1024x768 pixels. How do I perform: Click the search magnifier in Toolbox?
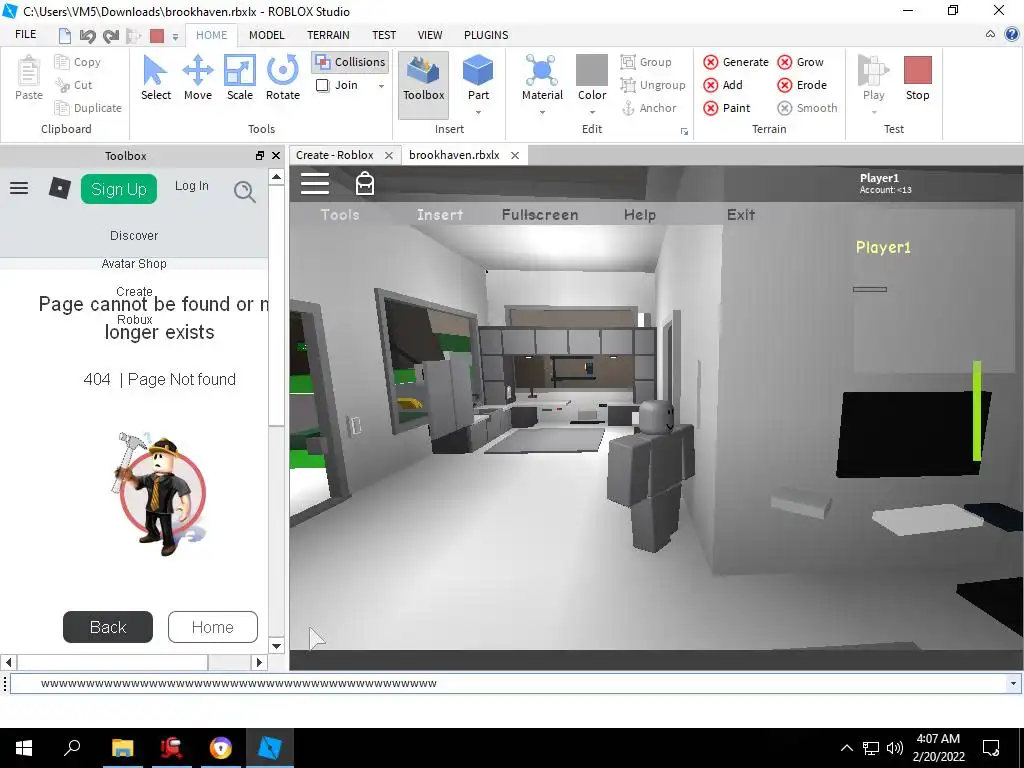coord(245,191)
